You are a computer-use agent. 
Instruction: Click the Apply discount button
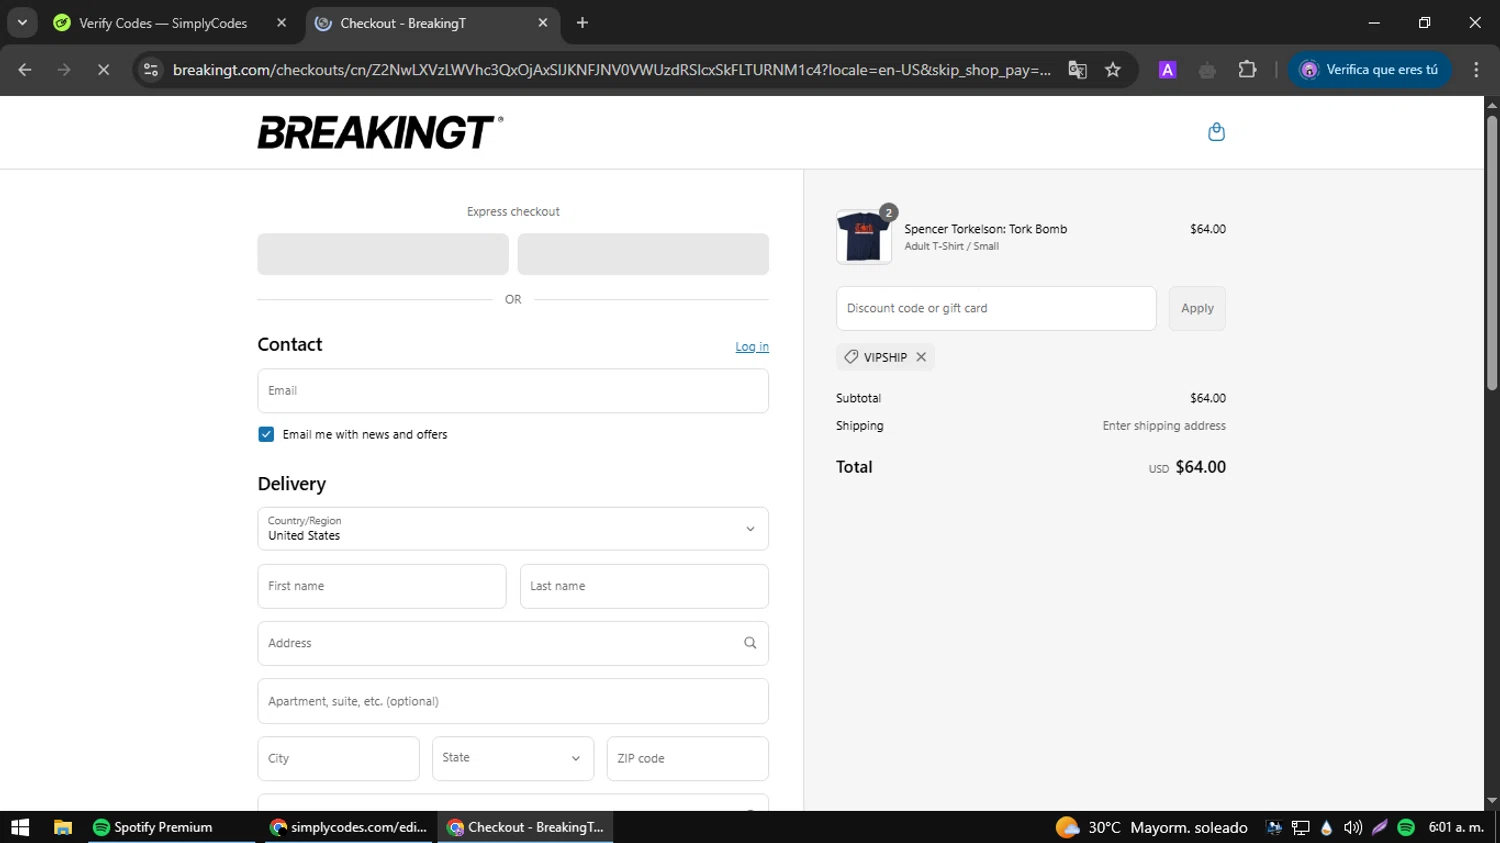pyautogui.click(x=1197, y=308)
